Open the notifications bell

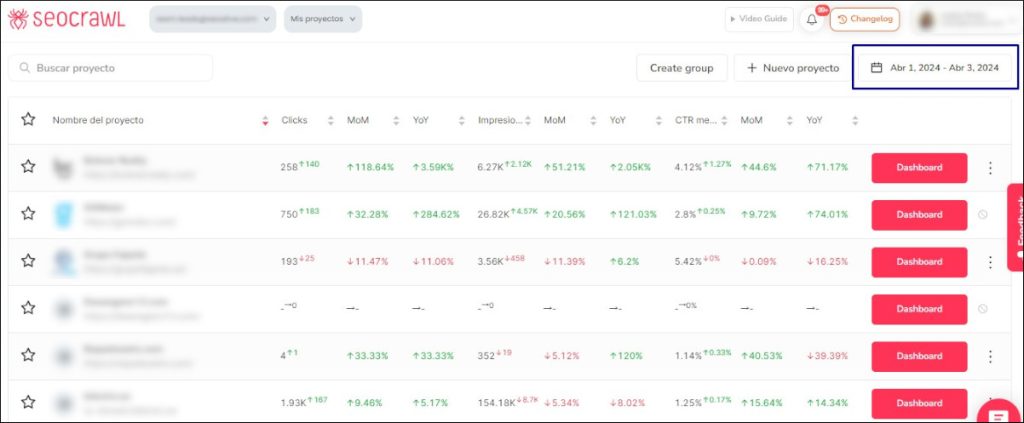coord(812,19)
